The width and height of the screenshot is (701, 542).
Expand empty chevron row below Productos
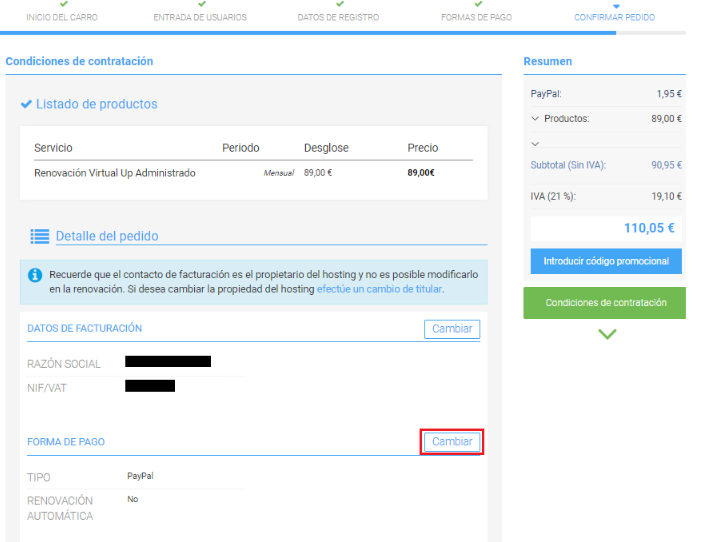pos(535,144)
